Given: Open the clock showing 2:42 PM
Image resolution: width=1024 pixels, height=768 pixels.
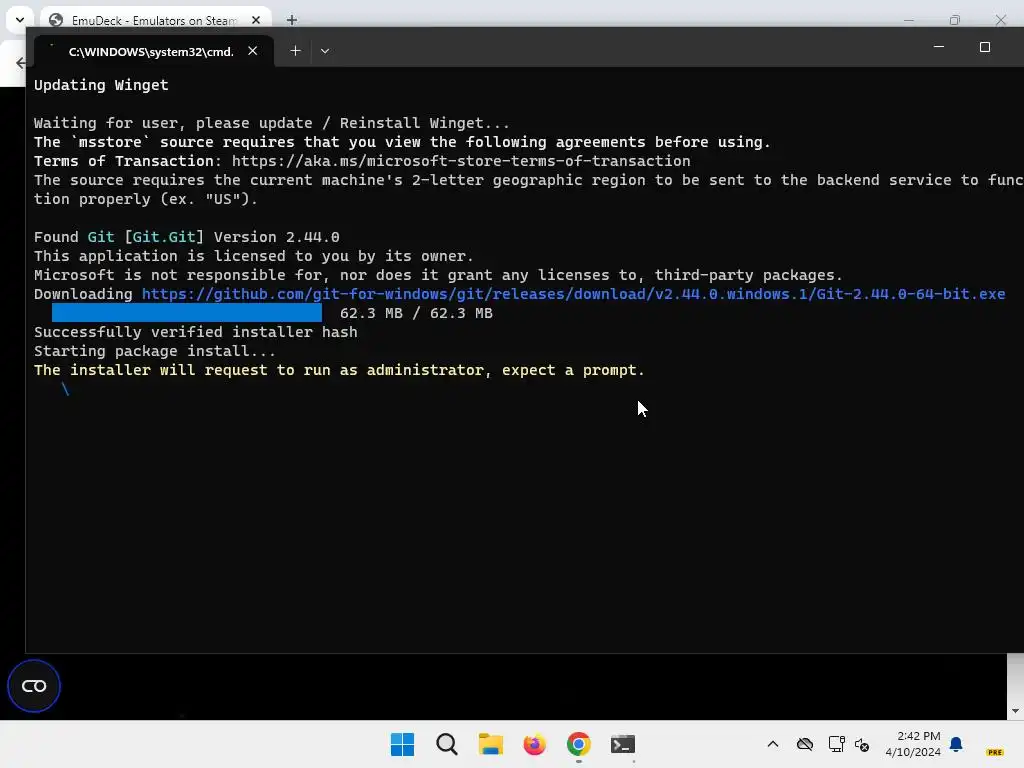Looking at the screenshot, I should click(x=913, y=744).
